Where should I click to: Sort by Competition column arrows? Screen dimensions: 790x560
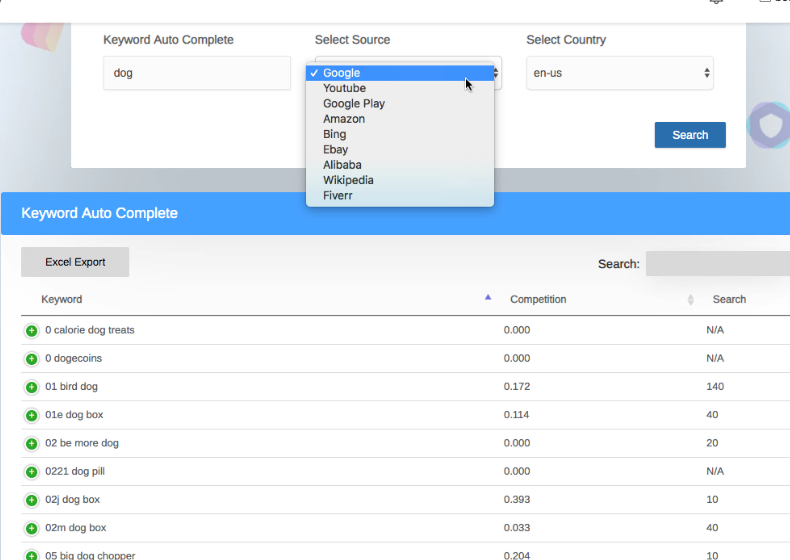click(690, 300)
